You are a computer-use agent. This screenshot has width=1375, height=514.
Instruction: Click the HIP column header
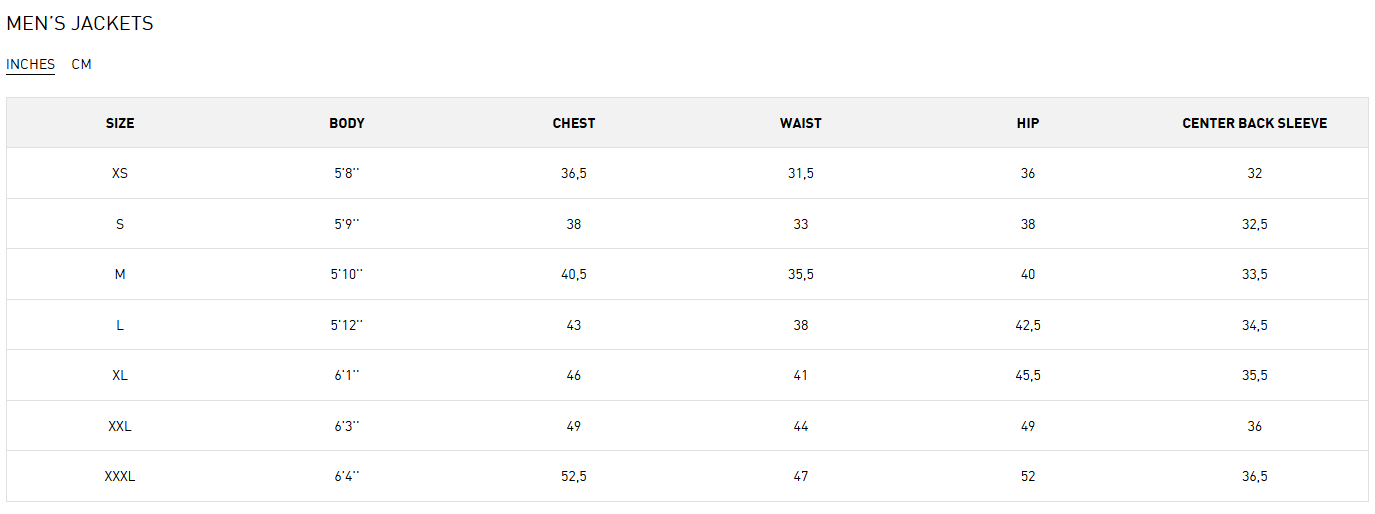[x=1028, y=123]
